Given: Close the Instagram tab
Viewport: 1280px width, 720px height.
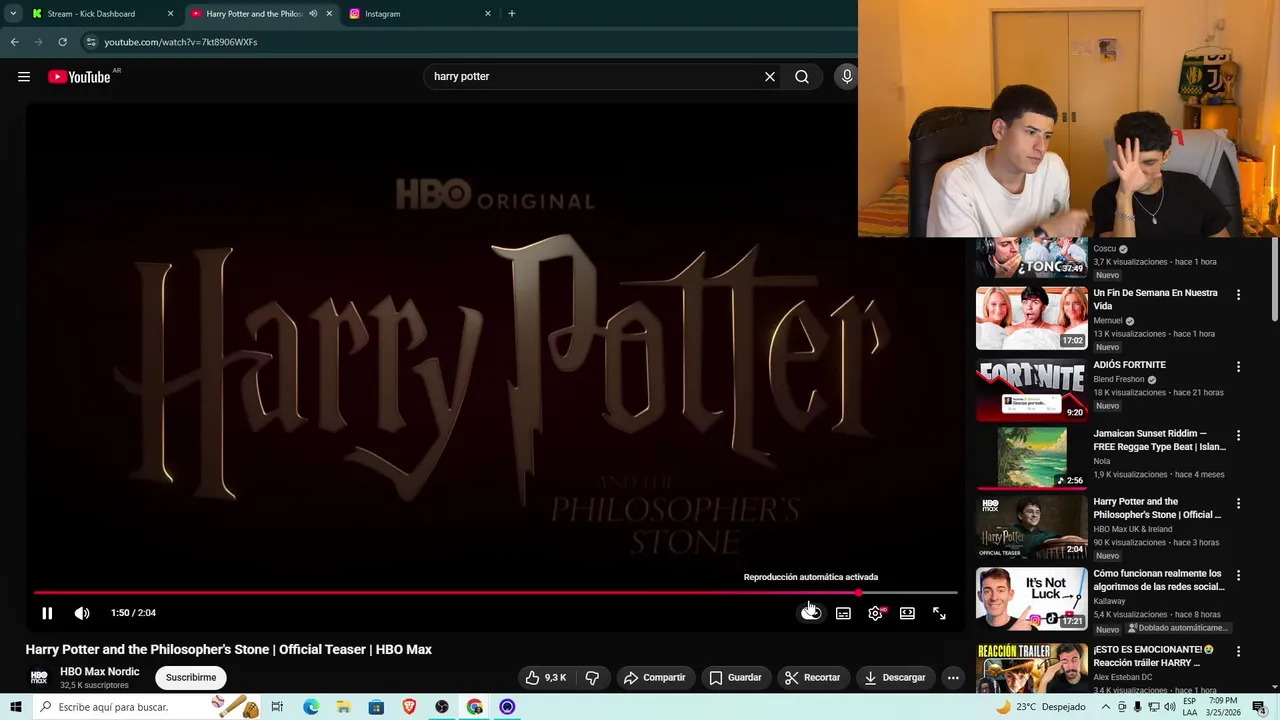Looking at the screenshot, I should click(488, 14).
